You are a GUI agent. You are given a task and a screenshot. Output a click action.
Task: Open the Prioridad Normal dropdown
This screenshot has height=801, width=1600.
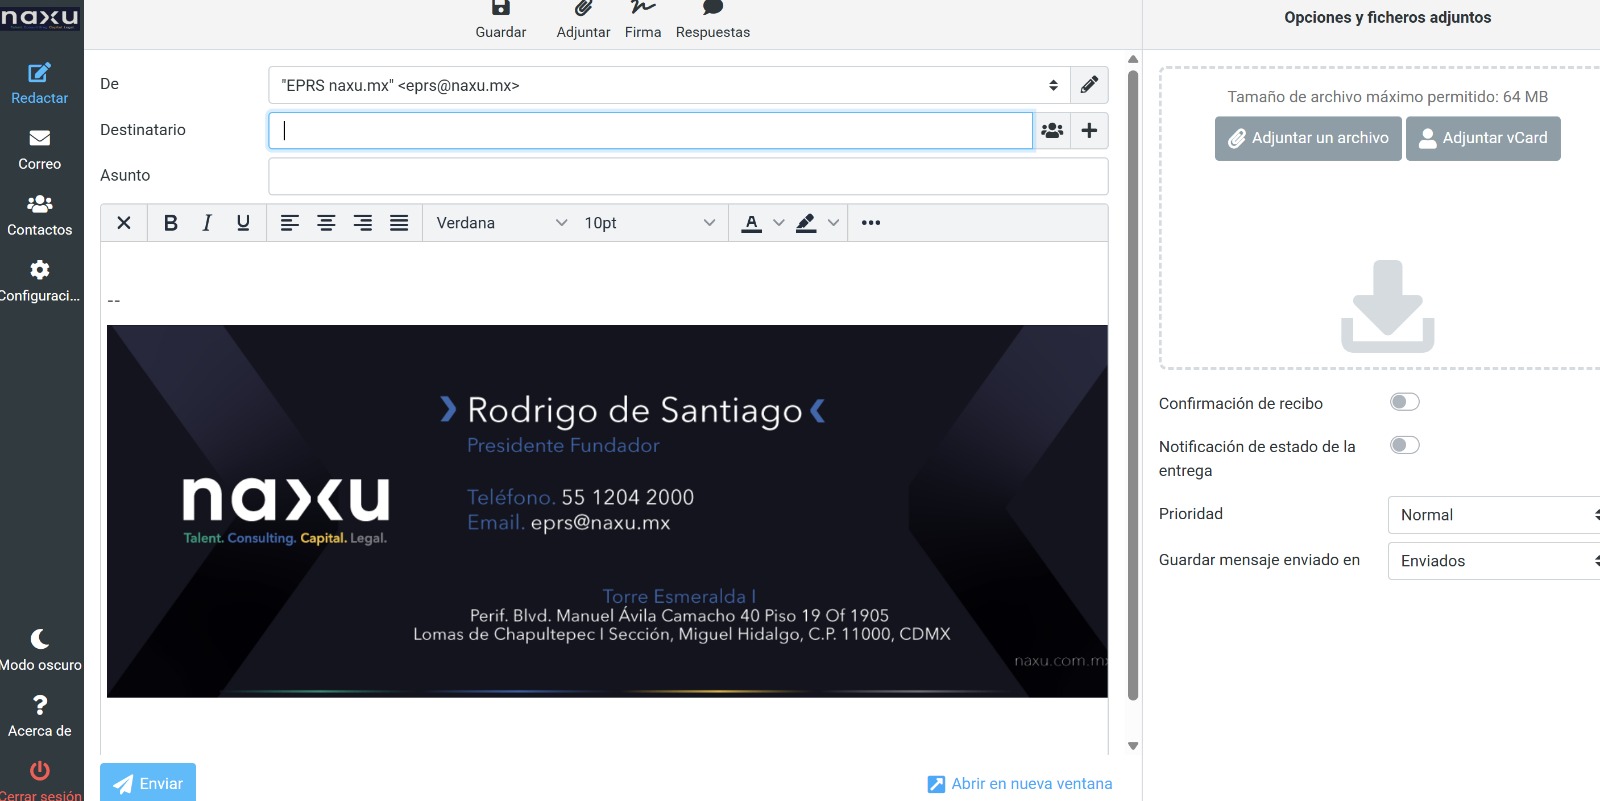1494,515
